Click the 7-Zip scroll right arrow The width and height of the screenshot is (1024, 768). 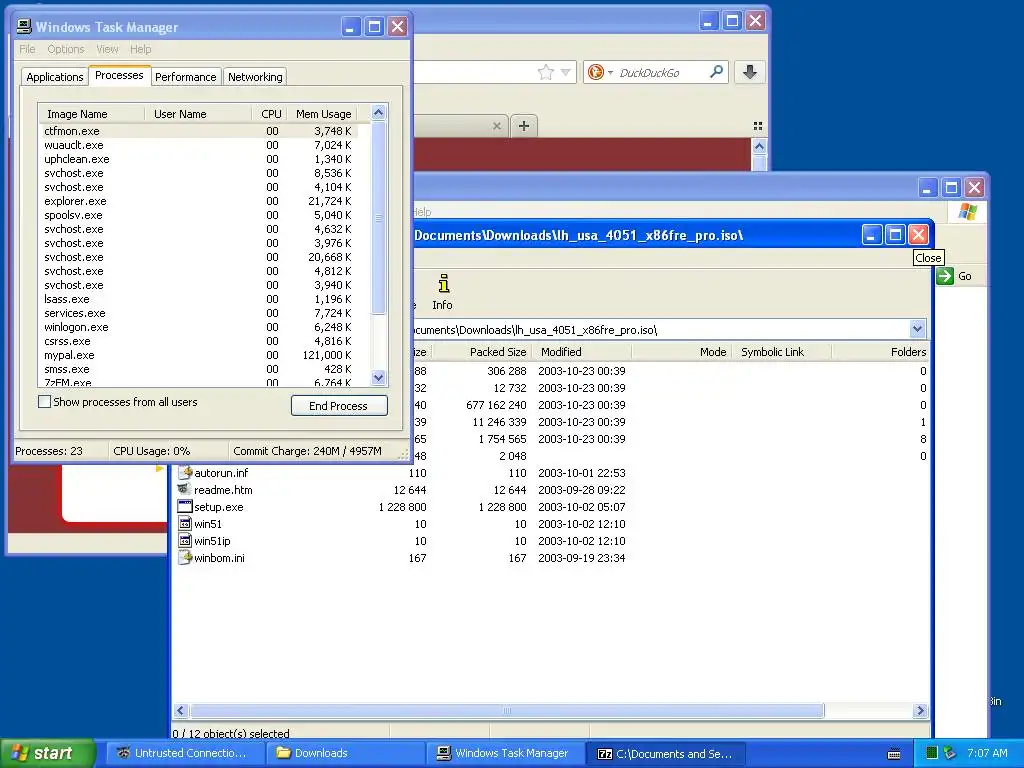pos(920,711)
